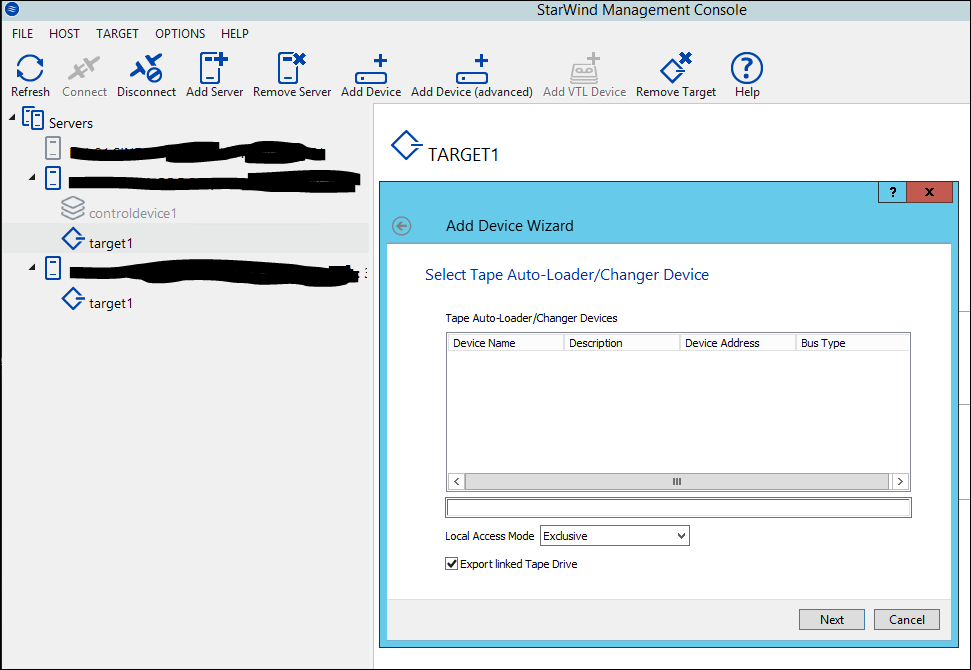This screenshot has height=670, width=971.
Task: Sort by the Device Name column
Action: coord(505,342)
